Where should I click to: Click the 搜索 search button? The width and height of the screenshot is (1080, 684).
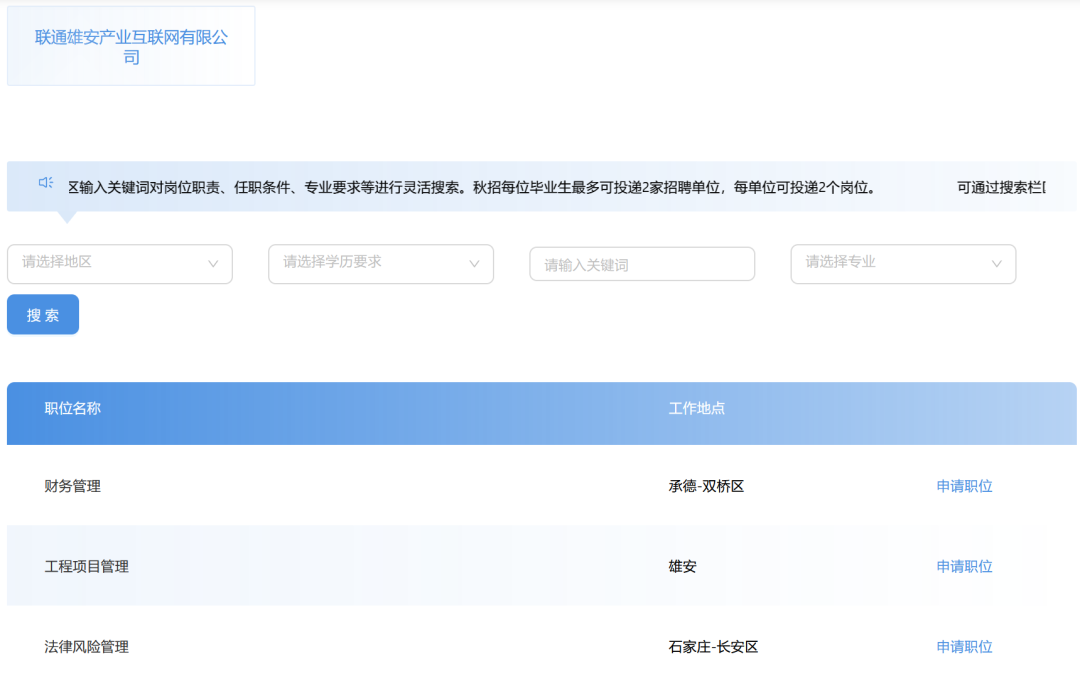[43, 315]
